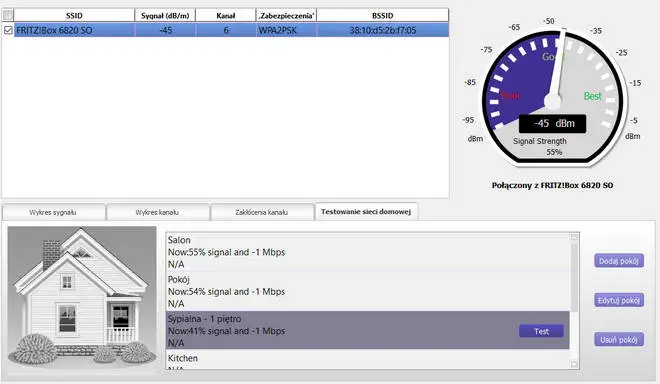The image size is (660, 384).
Task: Click the Zabezpieczenia column header
Action: pos(286,16)
